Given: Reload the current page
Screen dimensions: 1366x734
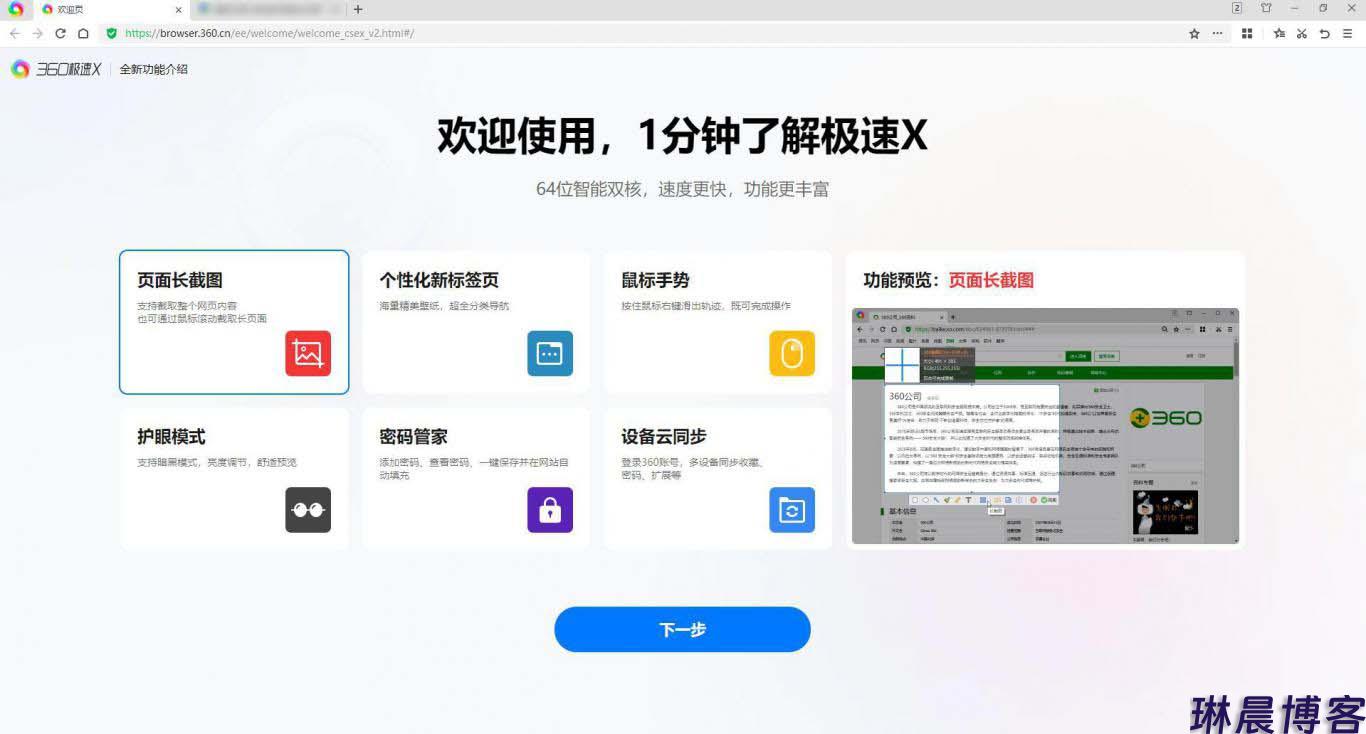Looking at the screenshot, I should pyautogui.click(x=60, y=33).
